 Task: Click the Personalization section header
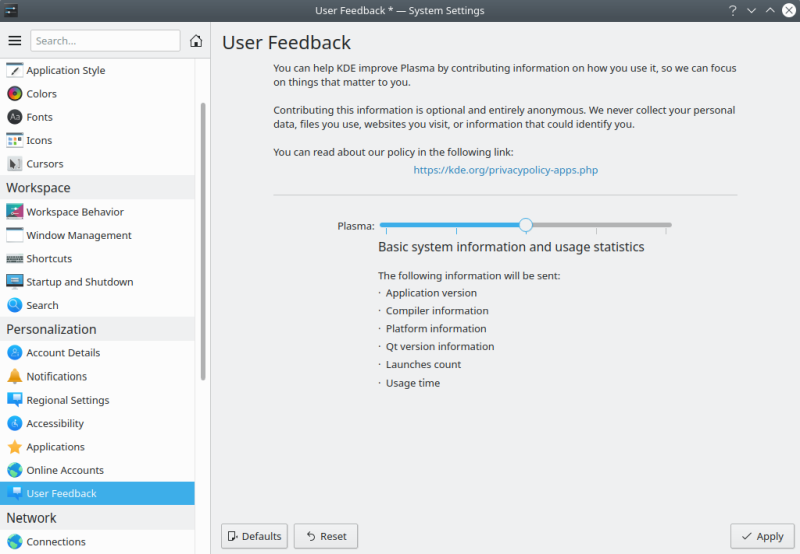pos(97,329)
